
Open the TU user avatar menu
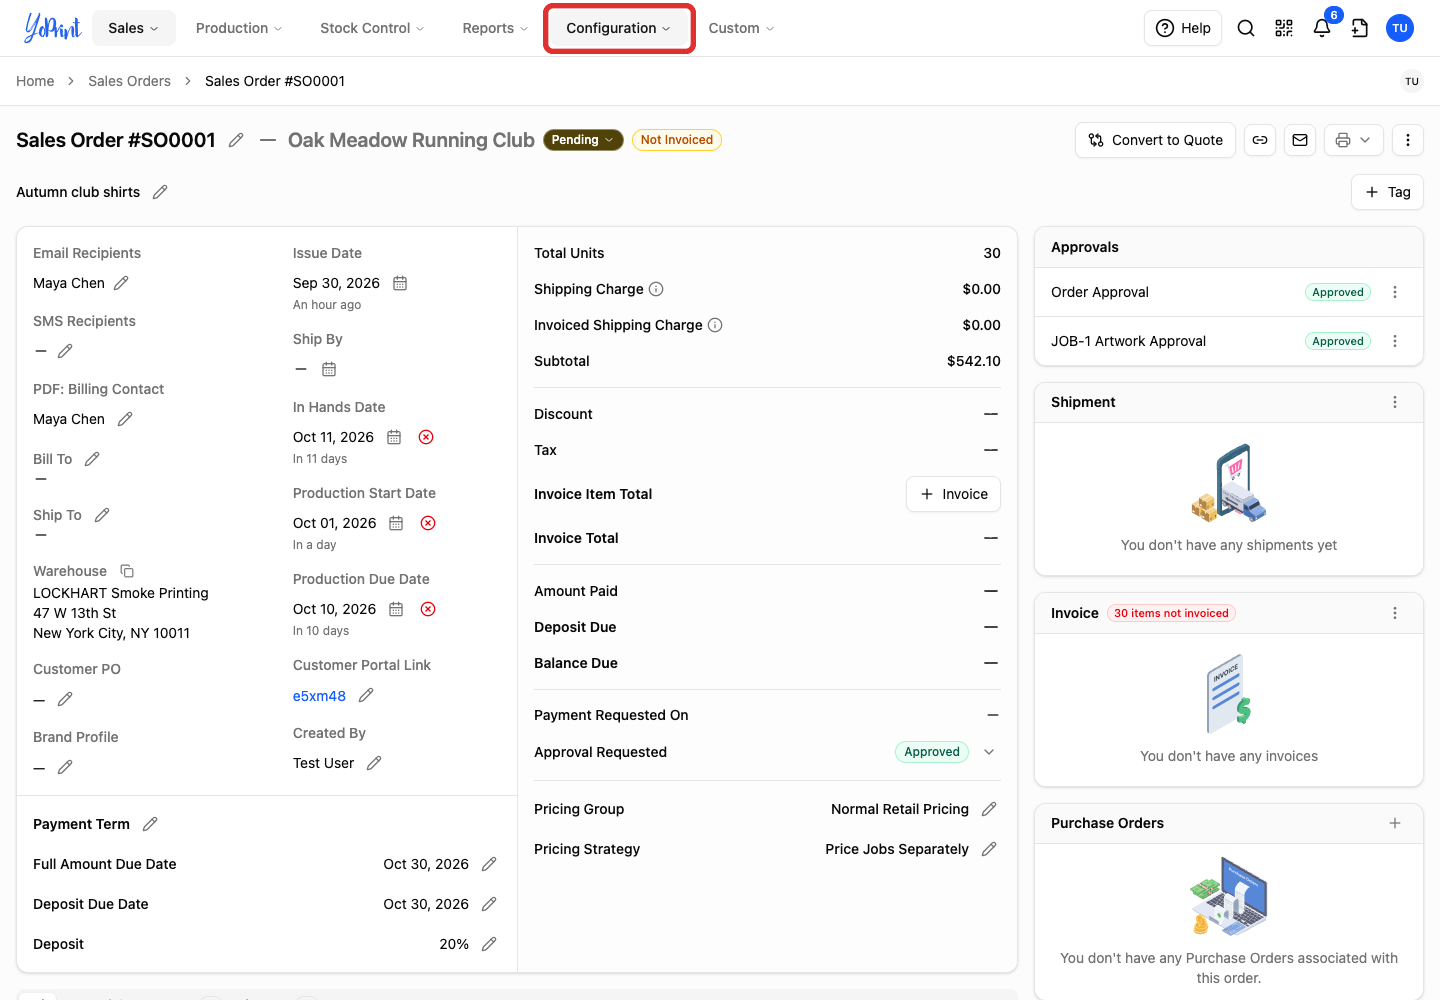[x=1400, y=28]
